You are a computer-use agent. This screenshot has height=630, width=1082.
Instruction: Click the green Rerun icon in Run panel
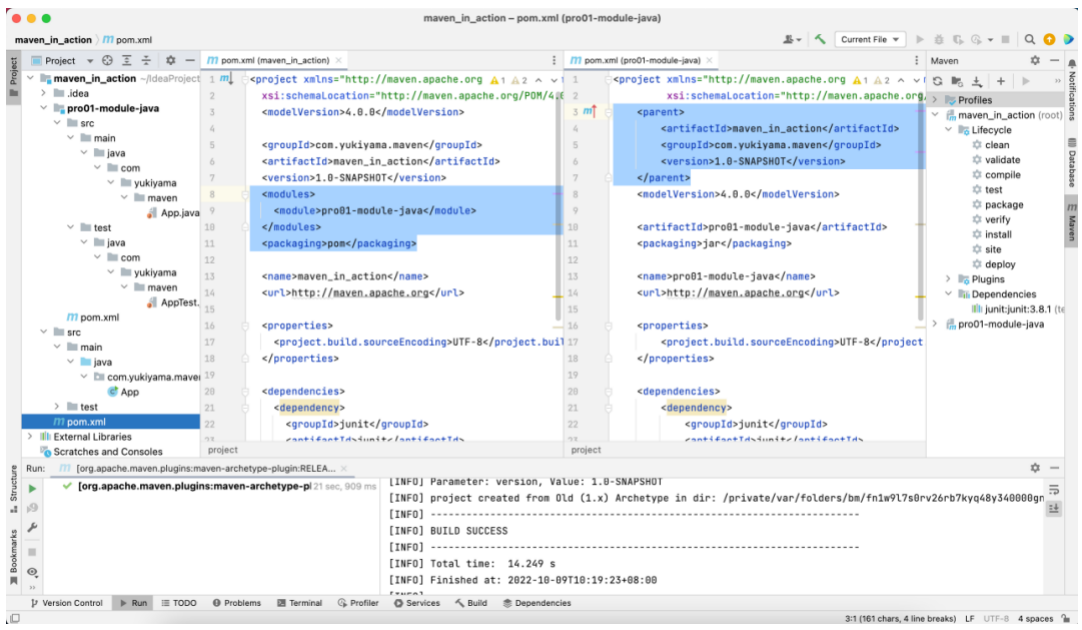click(x=32, y=489)
